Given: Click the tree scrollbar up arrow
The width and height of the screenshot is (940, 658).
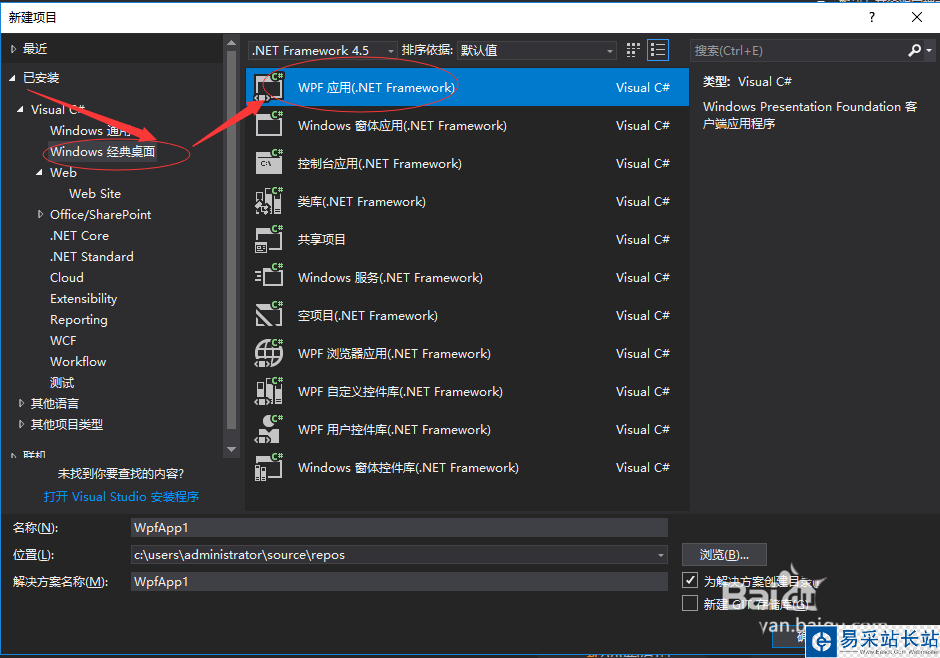Looking at the screenshot, I should pos(231,43).
